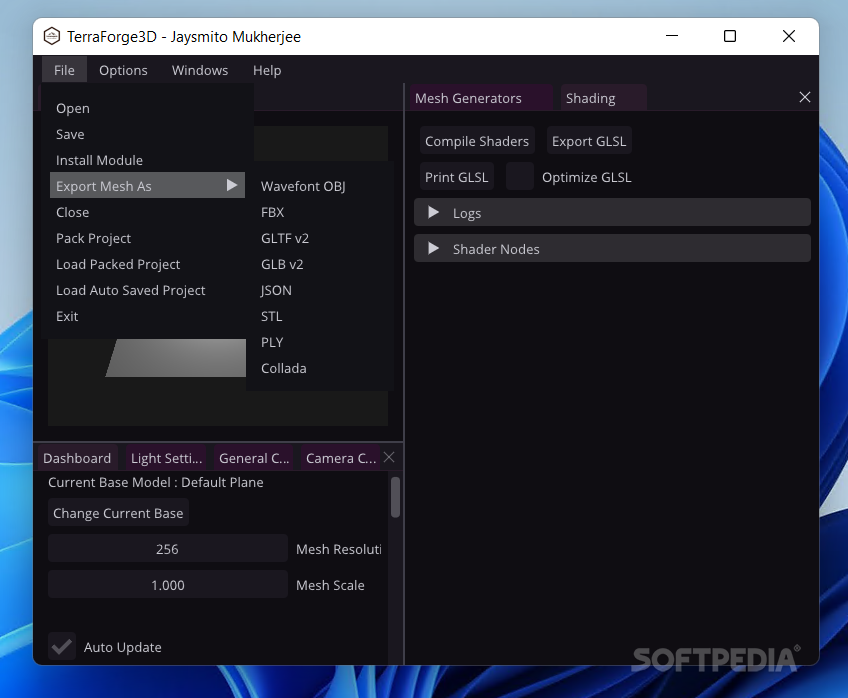The height and width of the screenshot is (698, 848).
Task: Toggle the Optimize GLSL checkbox
Action: click(x=520, y=176)
